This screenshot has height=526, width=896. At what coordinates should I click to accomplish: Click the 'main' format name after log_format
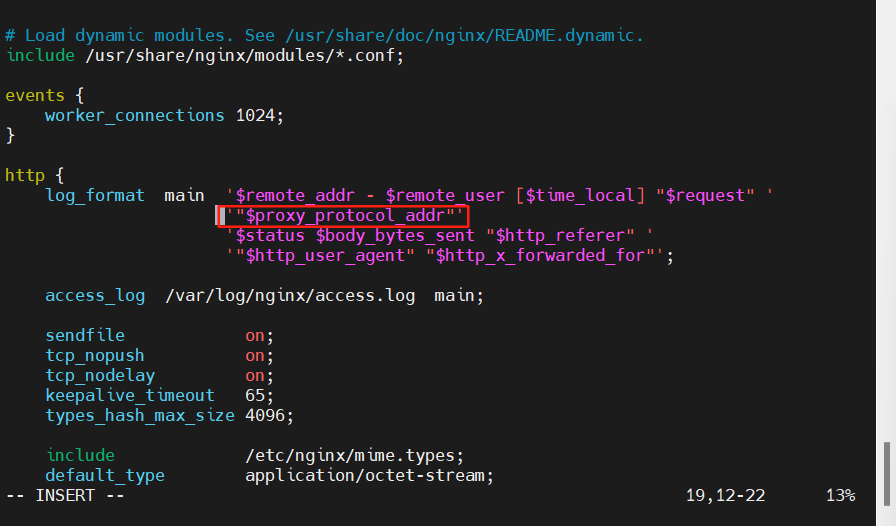pos(185,196)
